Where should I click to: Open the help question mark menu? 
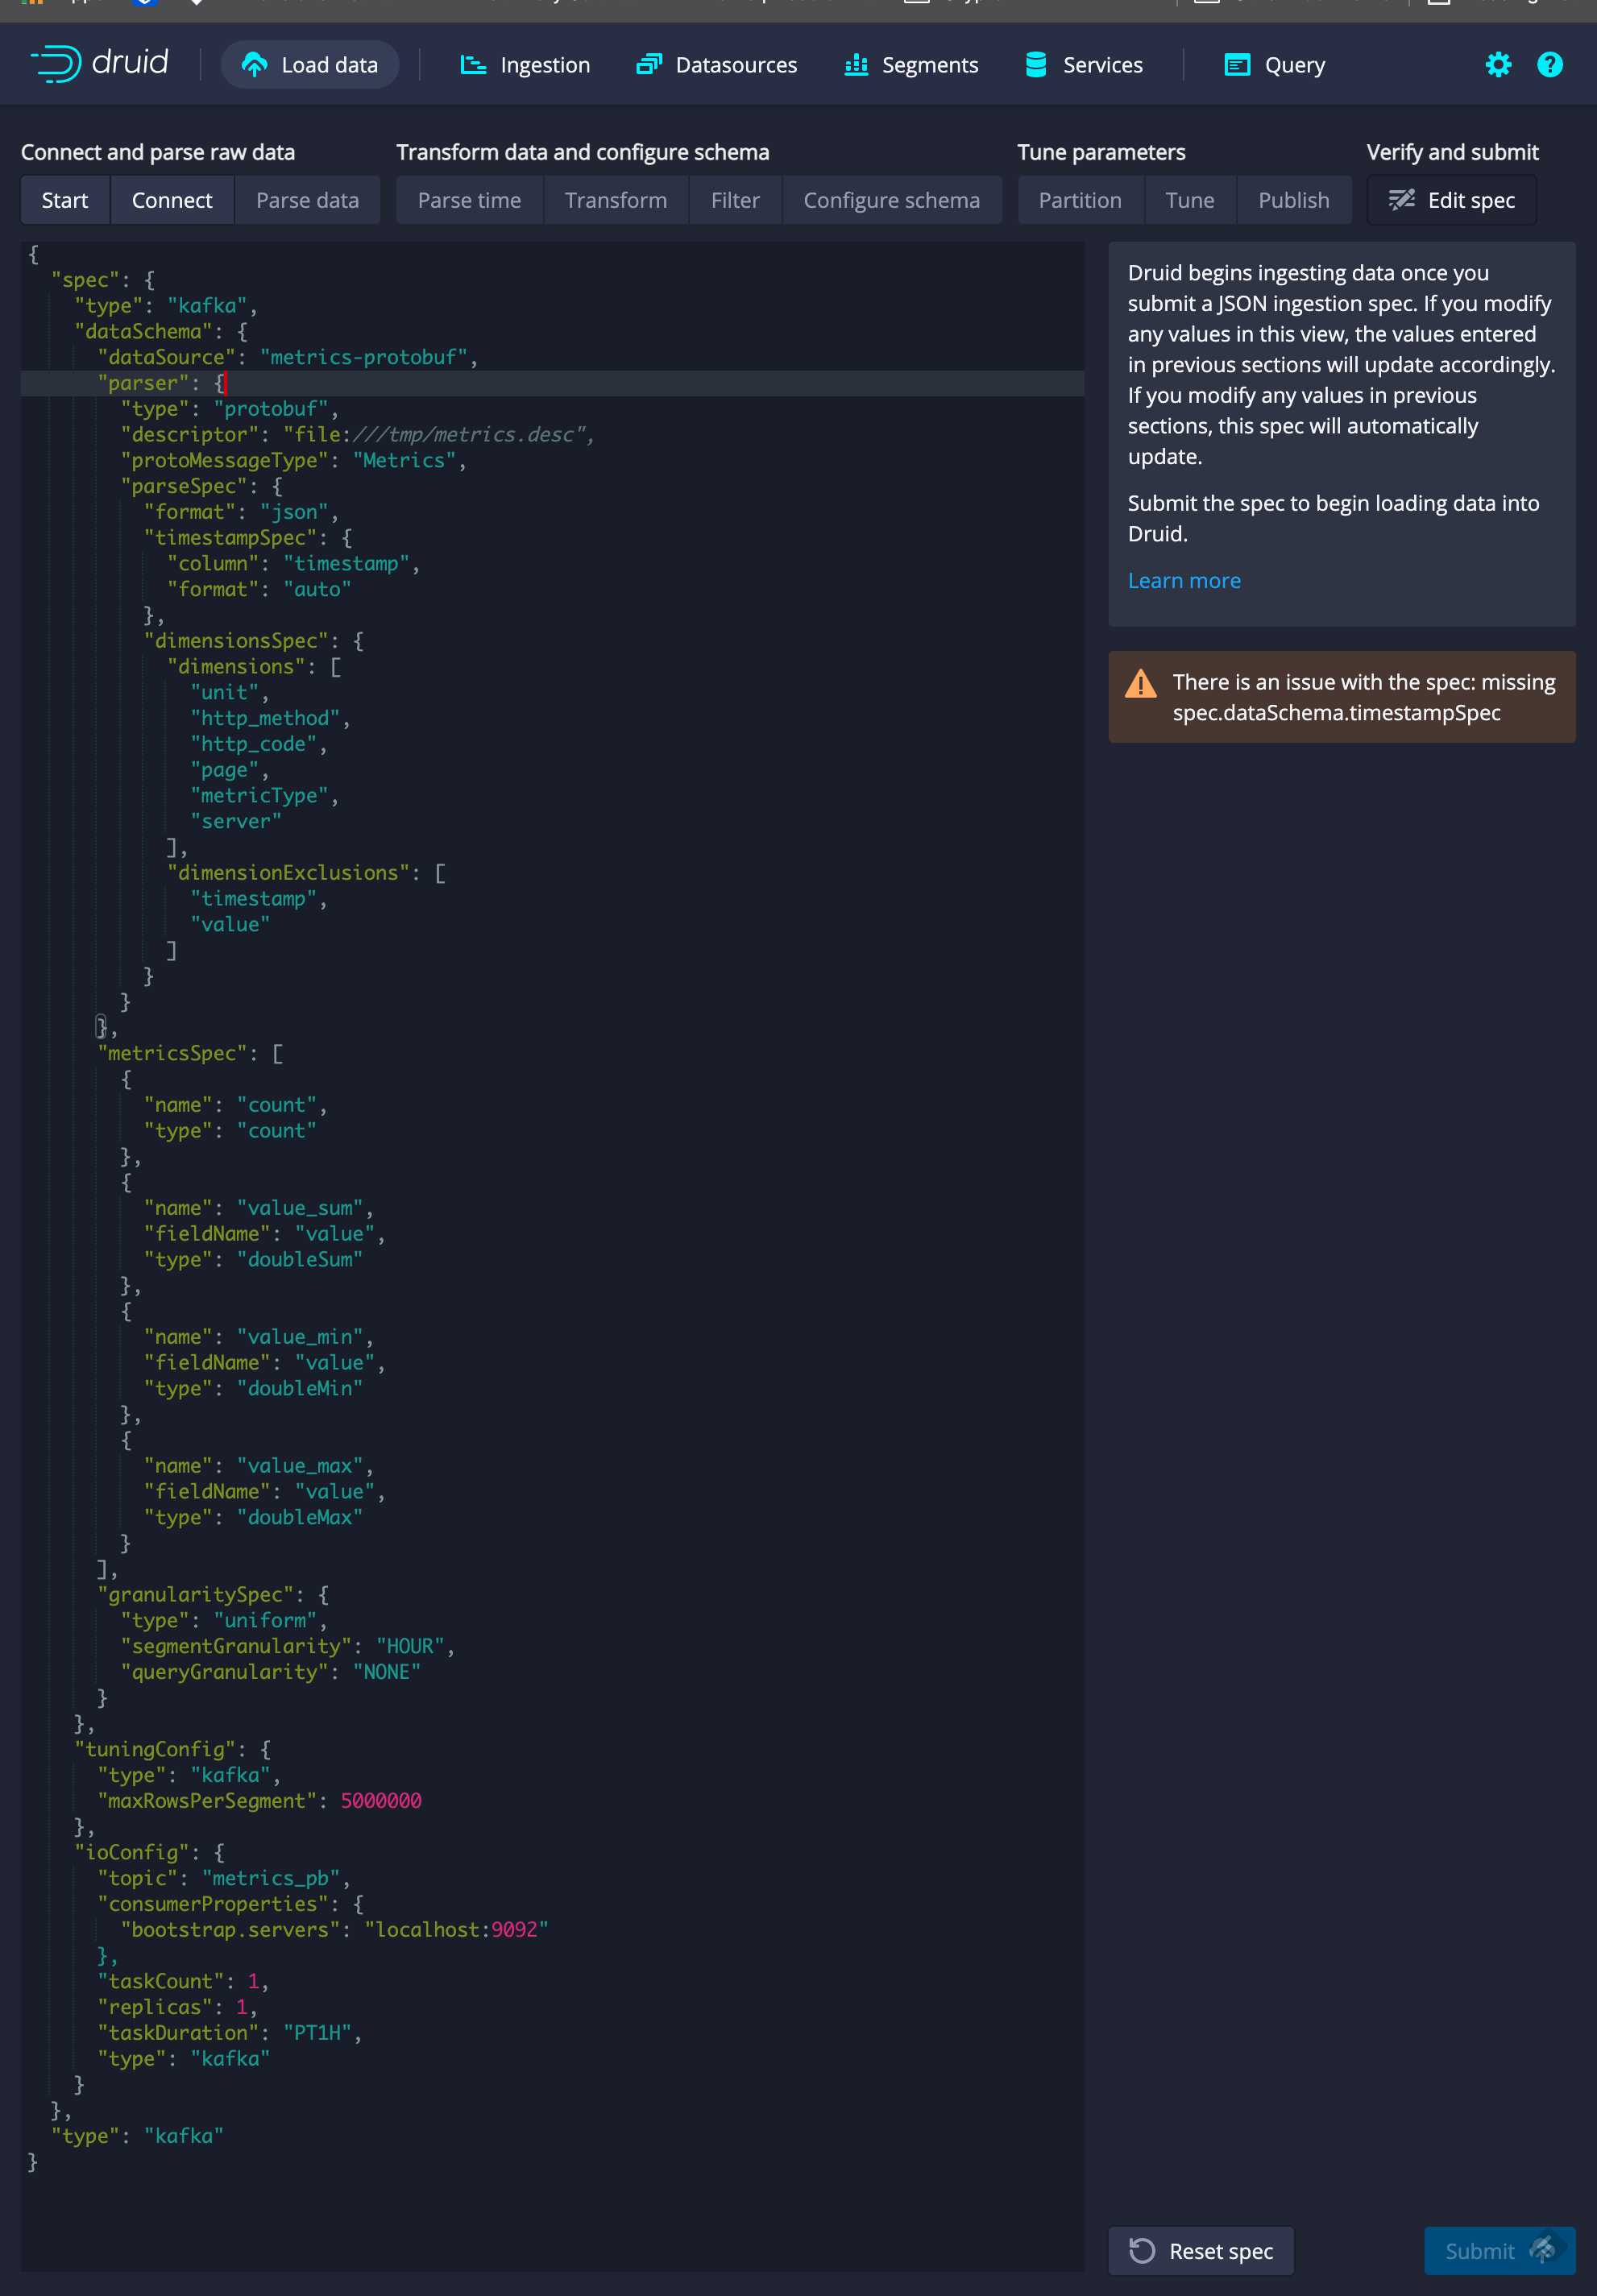[1549, 65]
